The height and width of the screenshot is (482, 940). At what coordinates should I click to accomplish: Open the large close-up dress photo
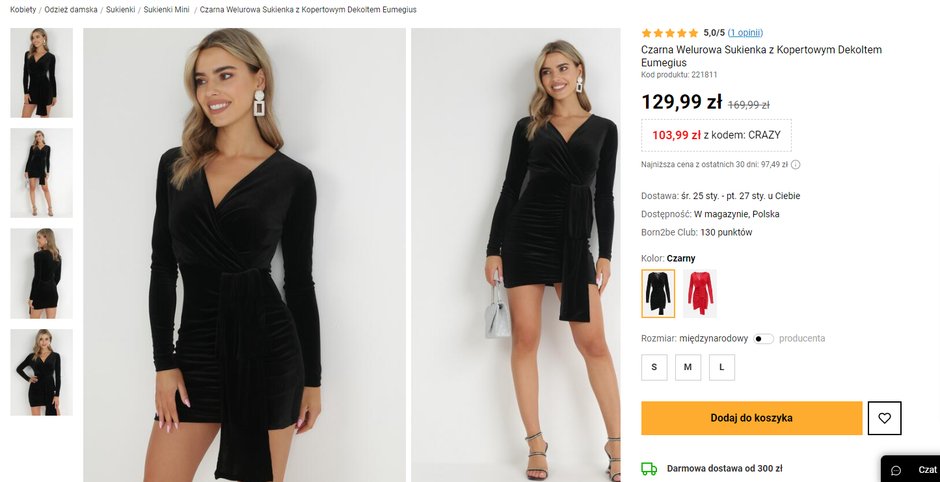pos(245,255)
